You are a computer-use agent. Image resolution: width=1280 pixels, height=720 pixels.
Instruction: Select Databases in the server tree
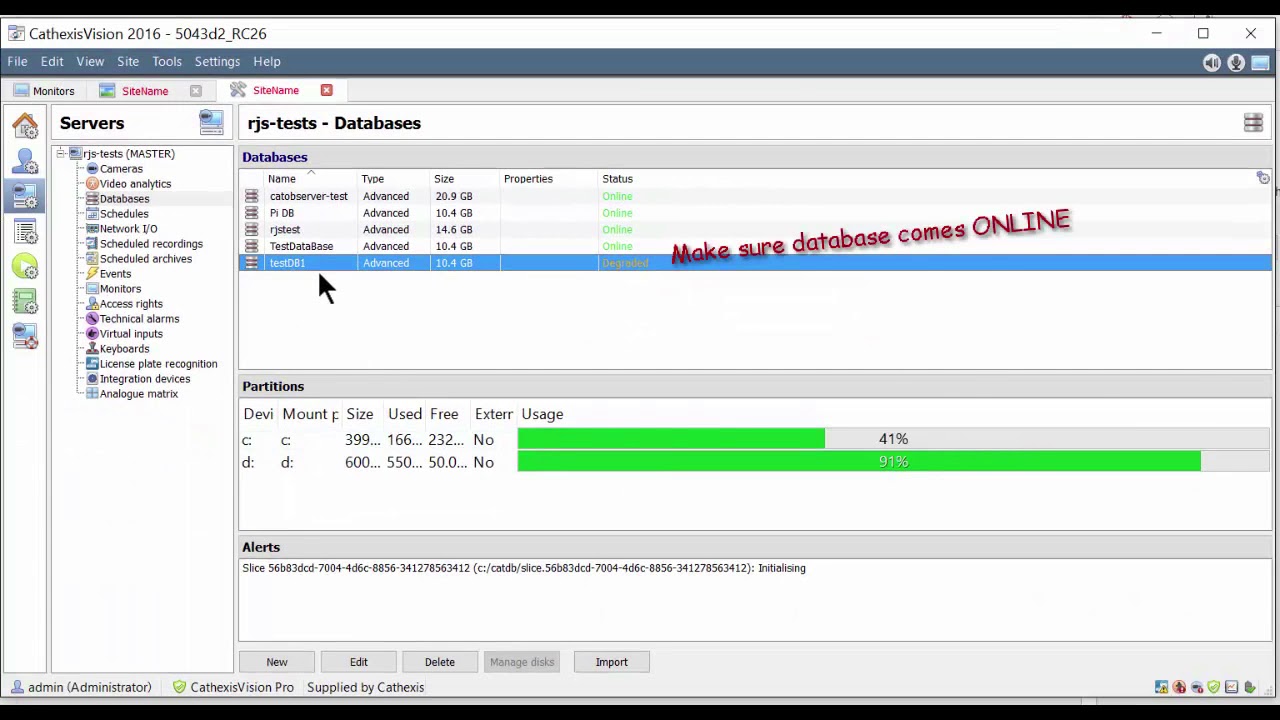click(124, 199)
